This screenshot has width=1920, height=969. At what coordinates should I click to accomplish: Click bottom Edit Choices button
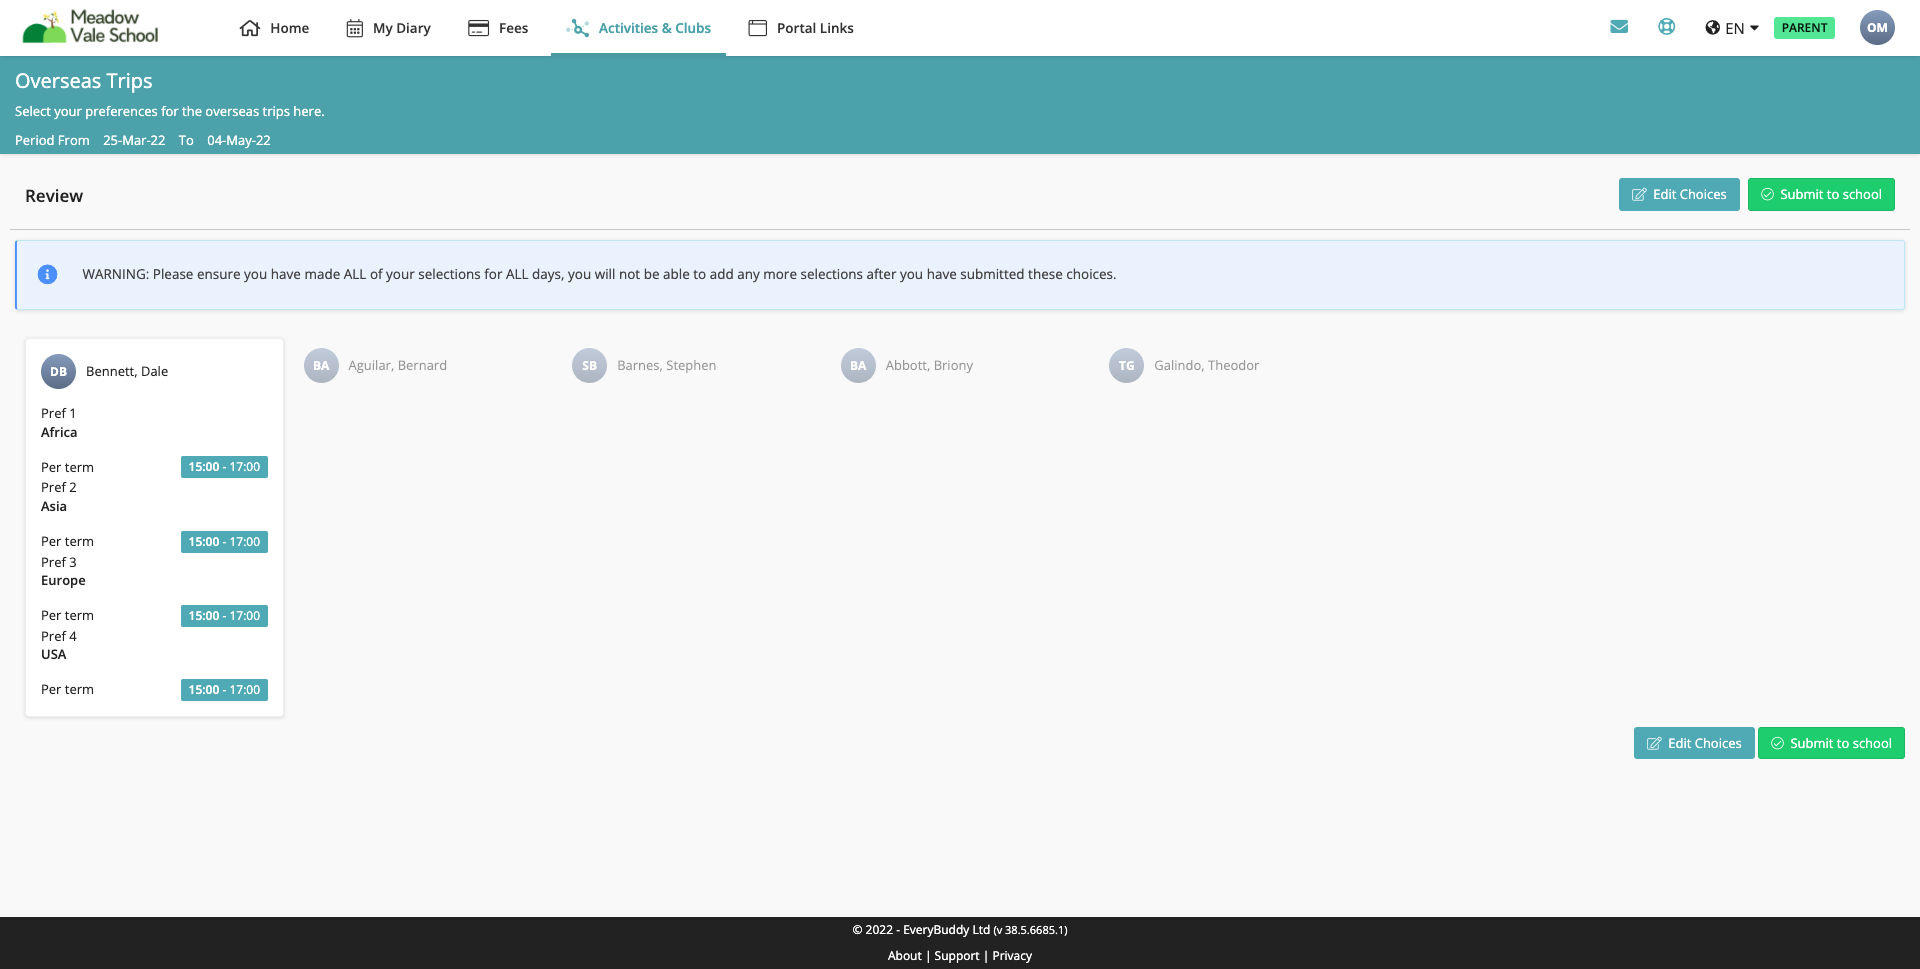click(1694, 743)
